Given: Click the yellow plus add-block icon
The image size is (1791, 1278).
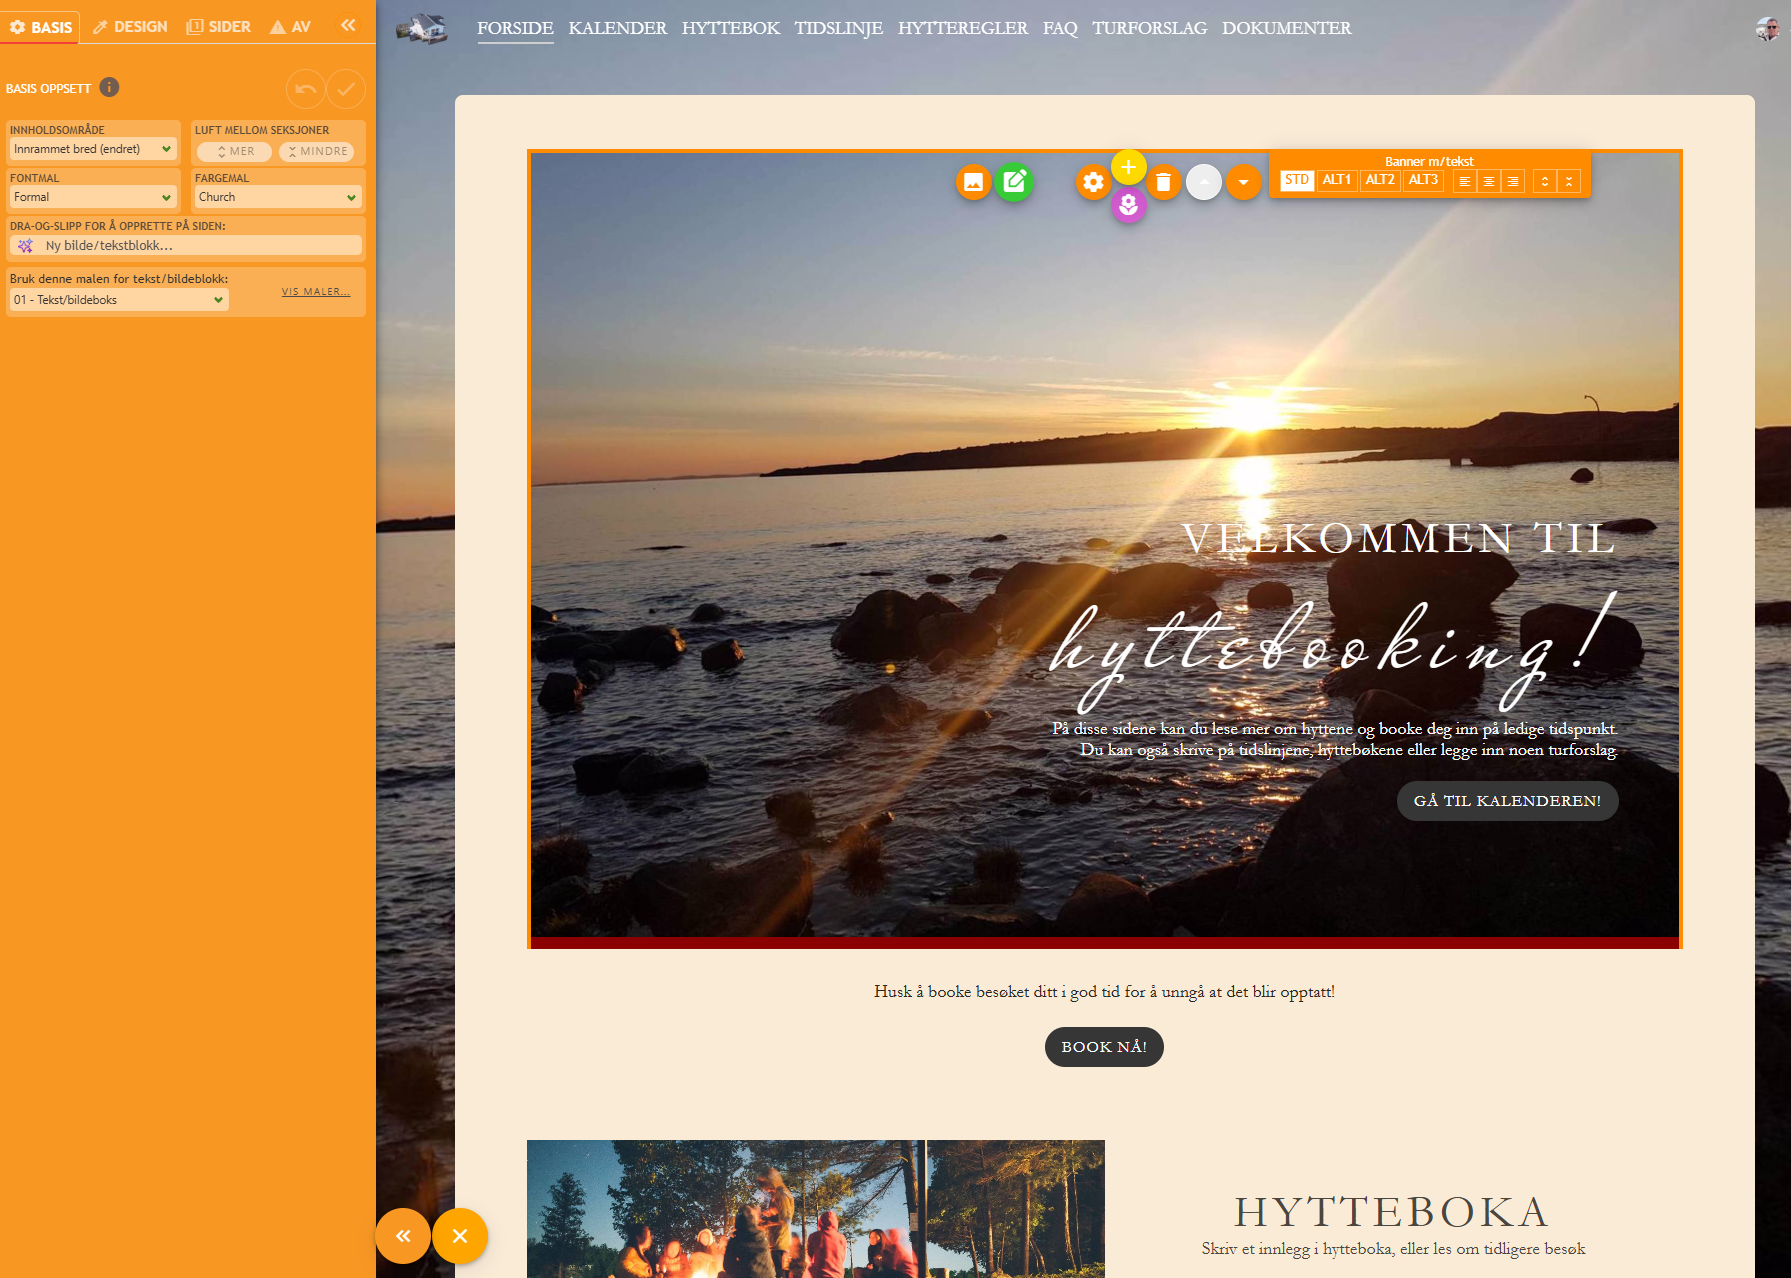Looking at the screenshot, I should click(1128, 167).
